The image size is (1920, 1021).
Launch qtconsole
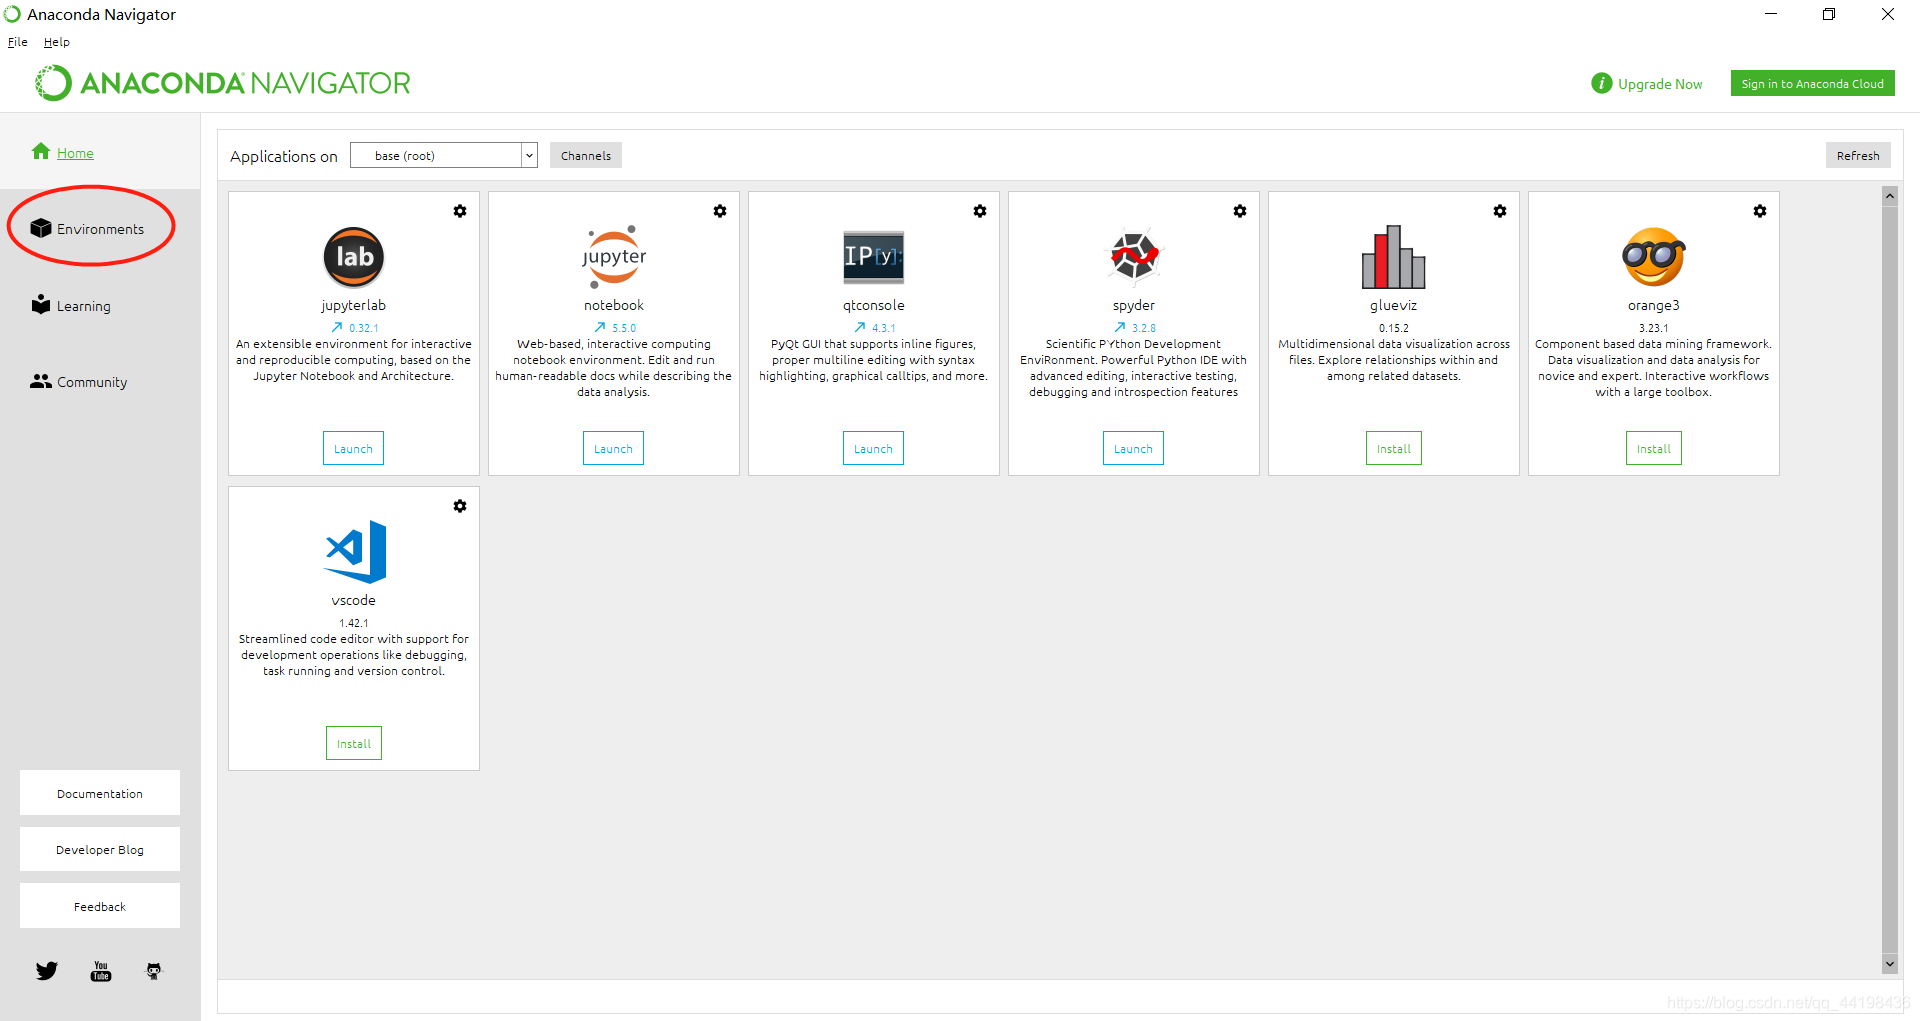(873, 448)
